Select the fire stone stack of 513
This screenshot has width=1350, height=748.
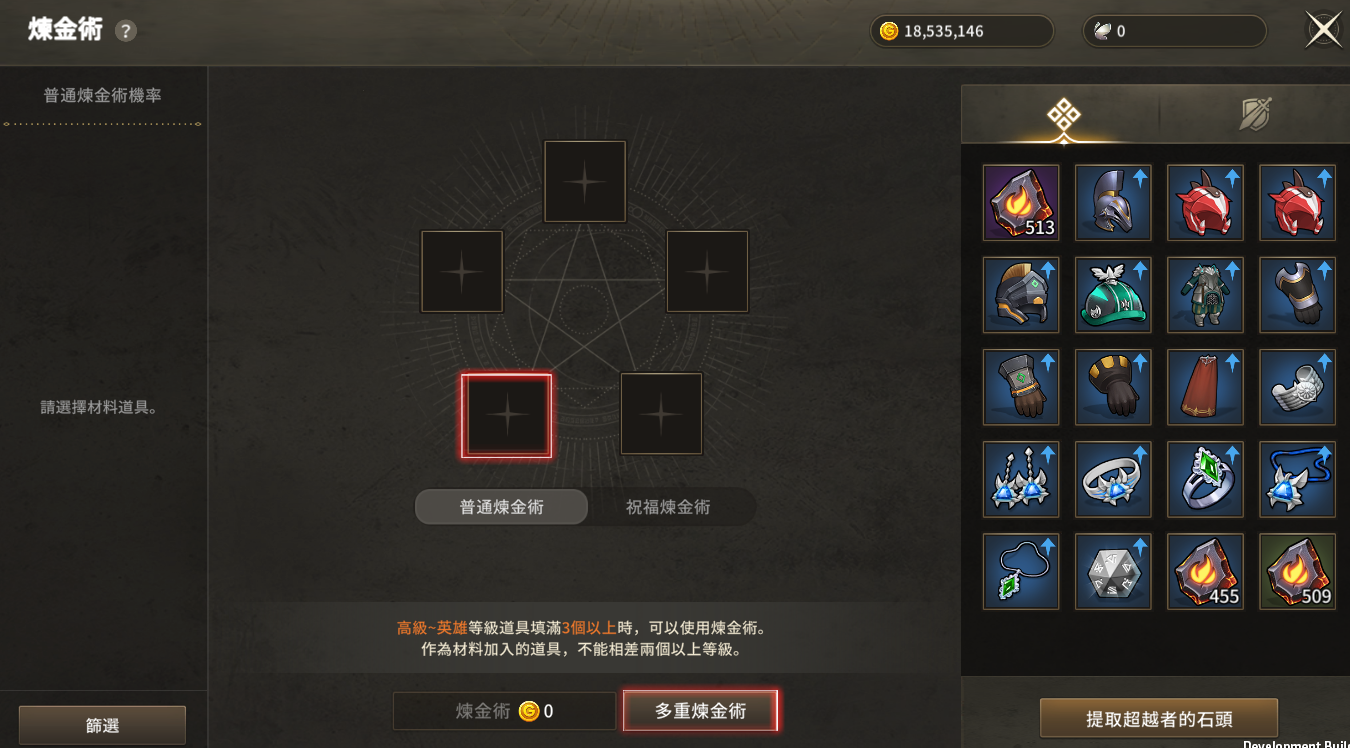point(1021,203)
